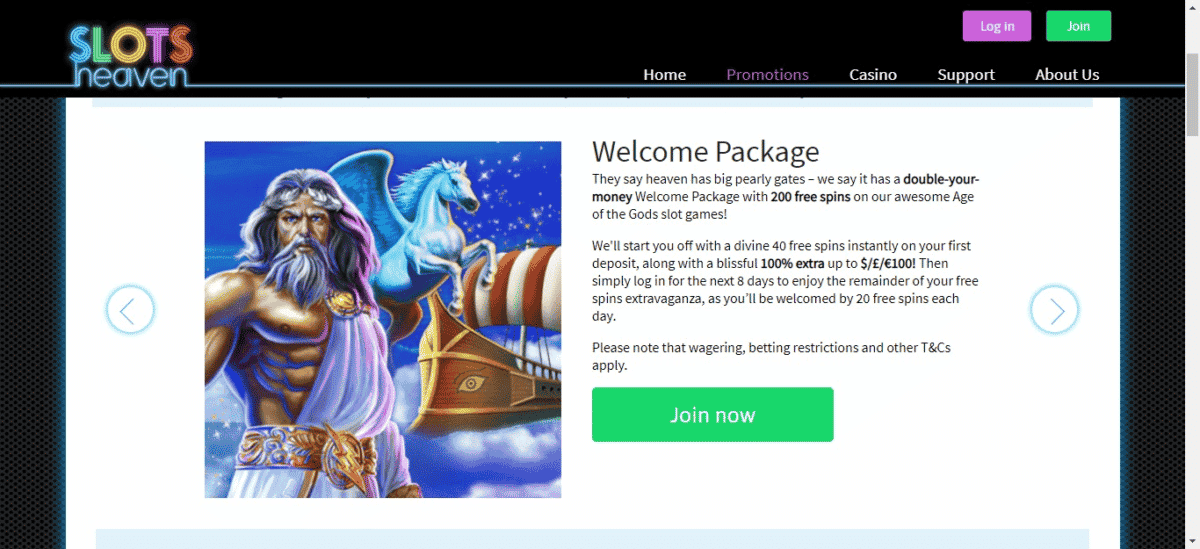Click the scrollbar up arrow
This screenshot has height=549, width=1200.
coord(1191,8)
